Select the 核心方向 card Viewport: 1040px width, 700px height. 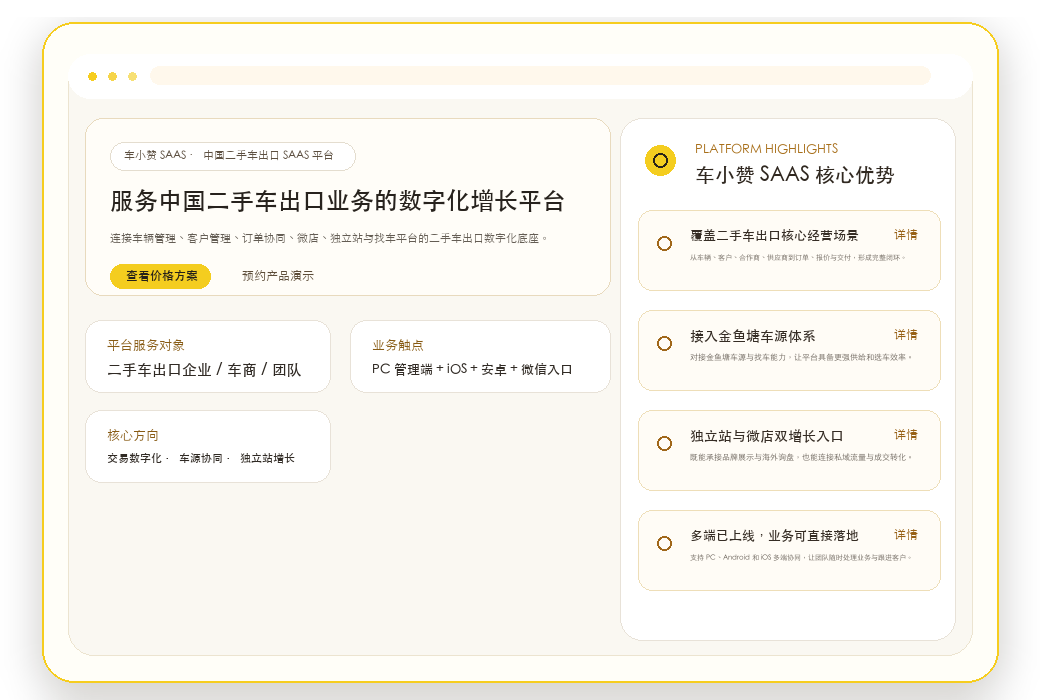point(208,447)
